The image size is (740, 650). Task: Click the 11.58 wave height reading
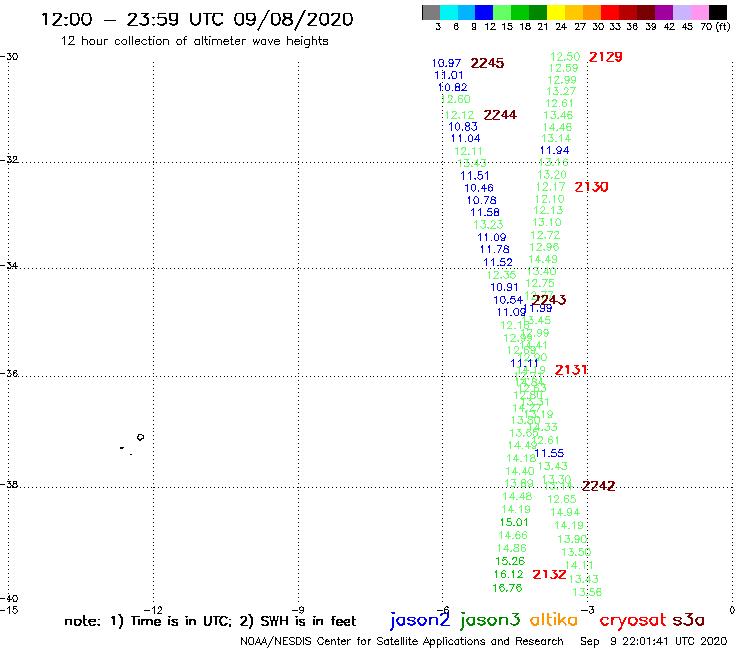tap(485, 212)
